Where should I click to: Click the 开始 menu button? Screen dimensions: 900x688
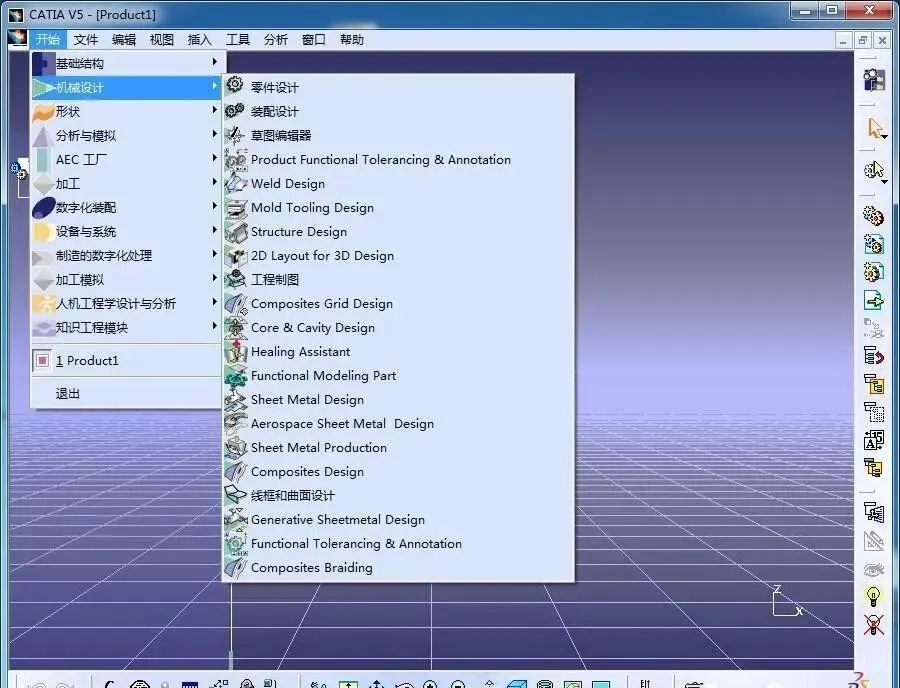(x=48, y=40)
